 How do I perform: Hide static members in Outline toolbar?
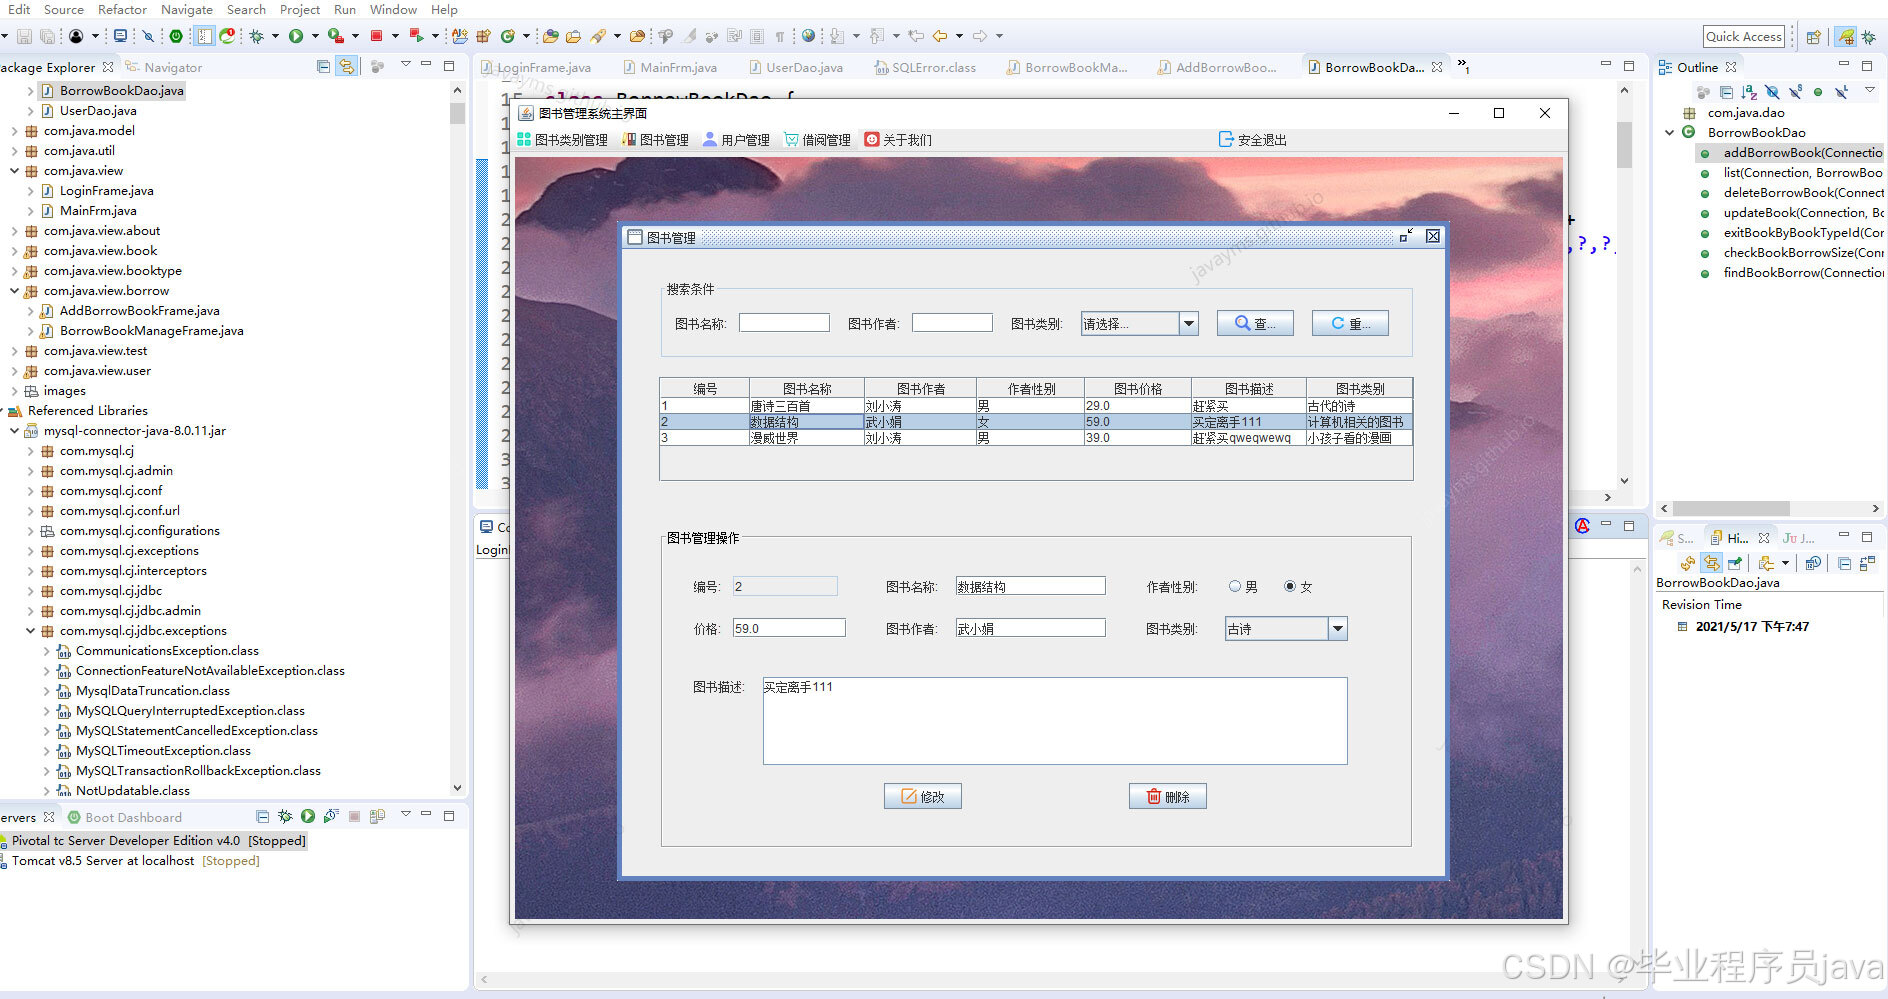(x=1795, y=92)
